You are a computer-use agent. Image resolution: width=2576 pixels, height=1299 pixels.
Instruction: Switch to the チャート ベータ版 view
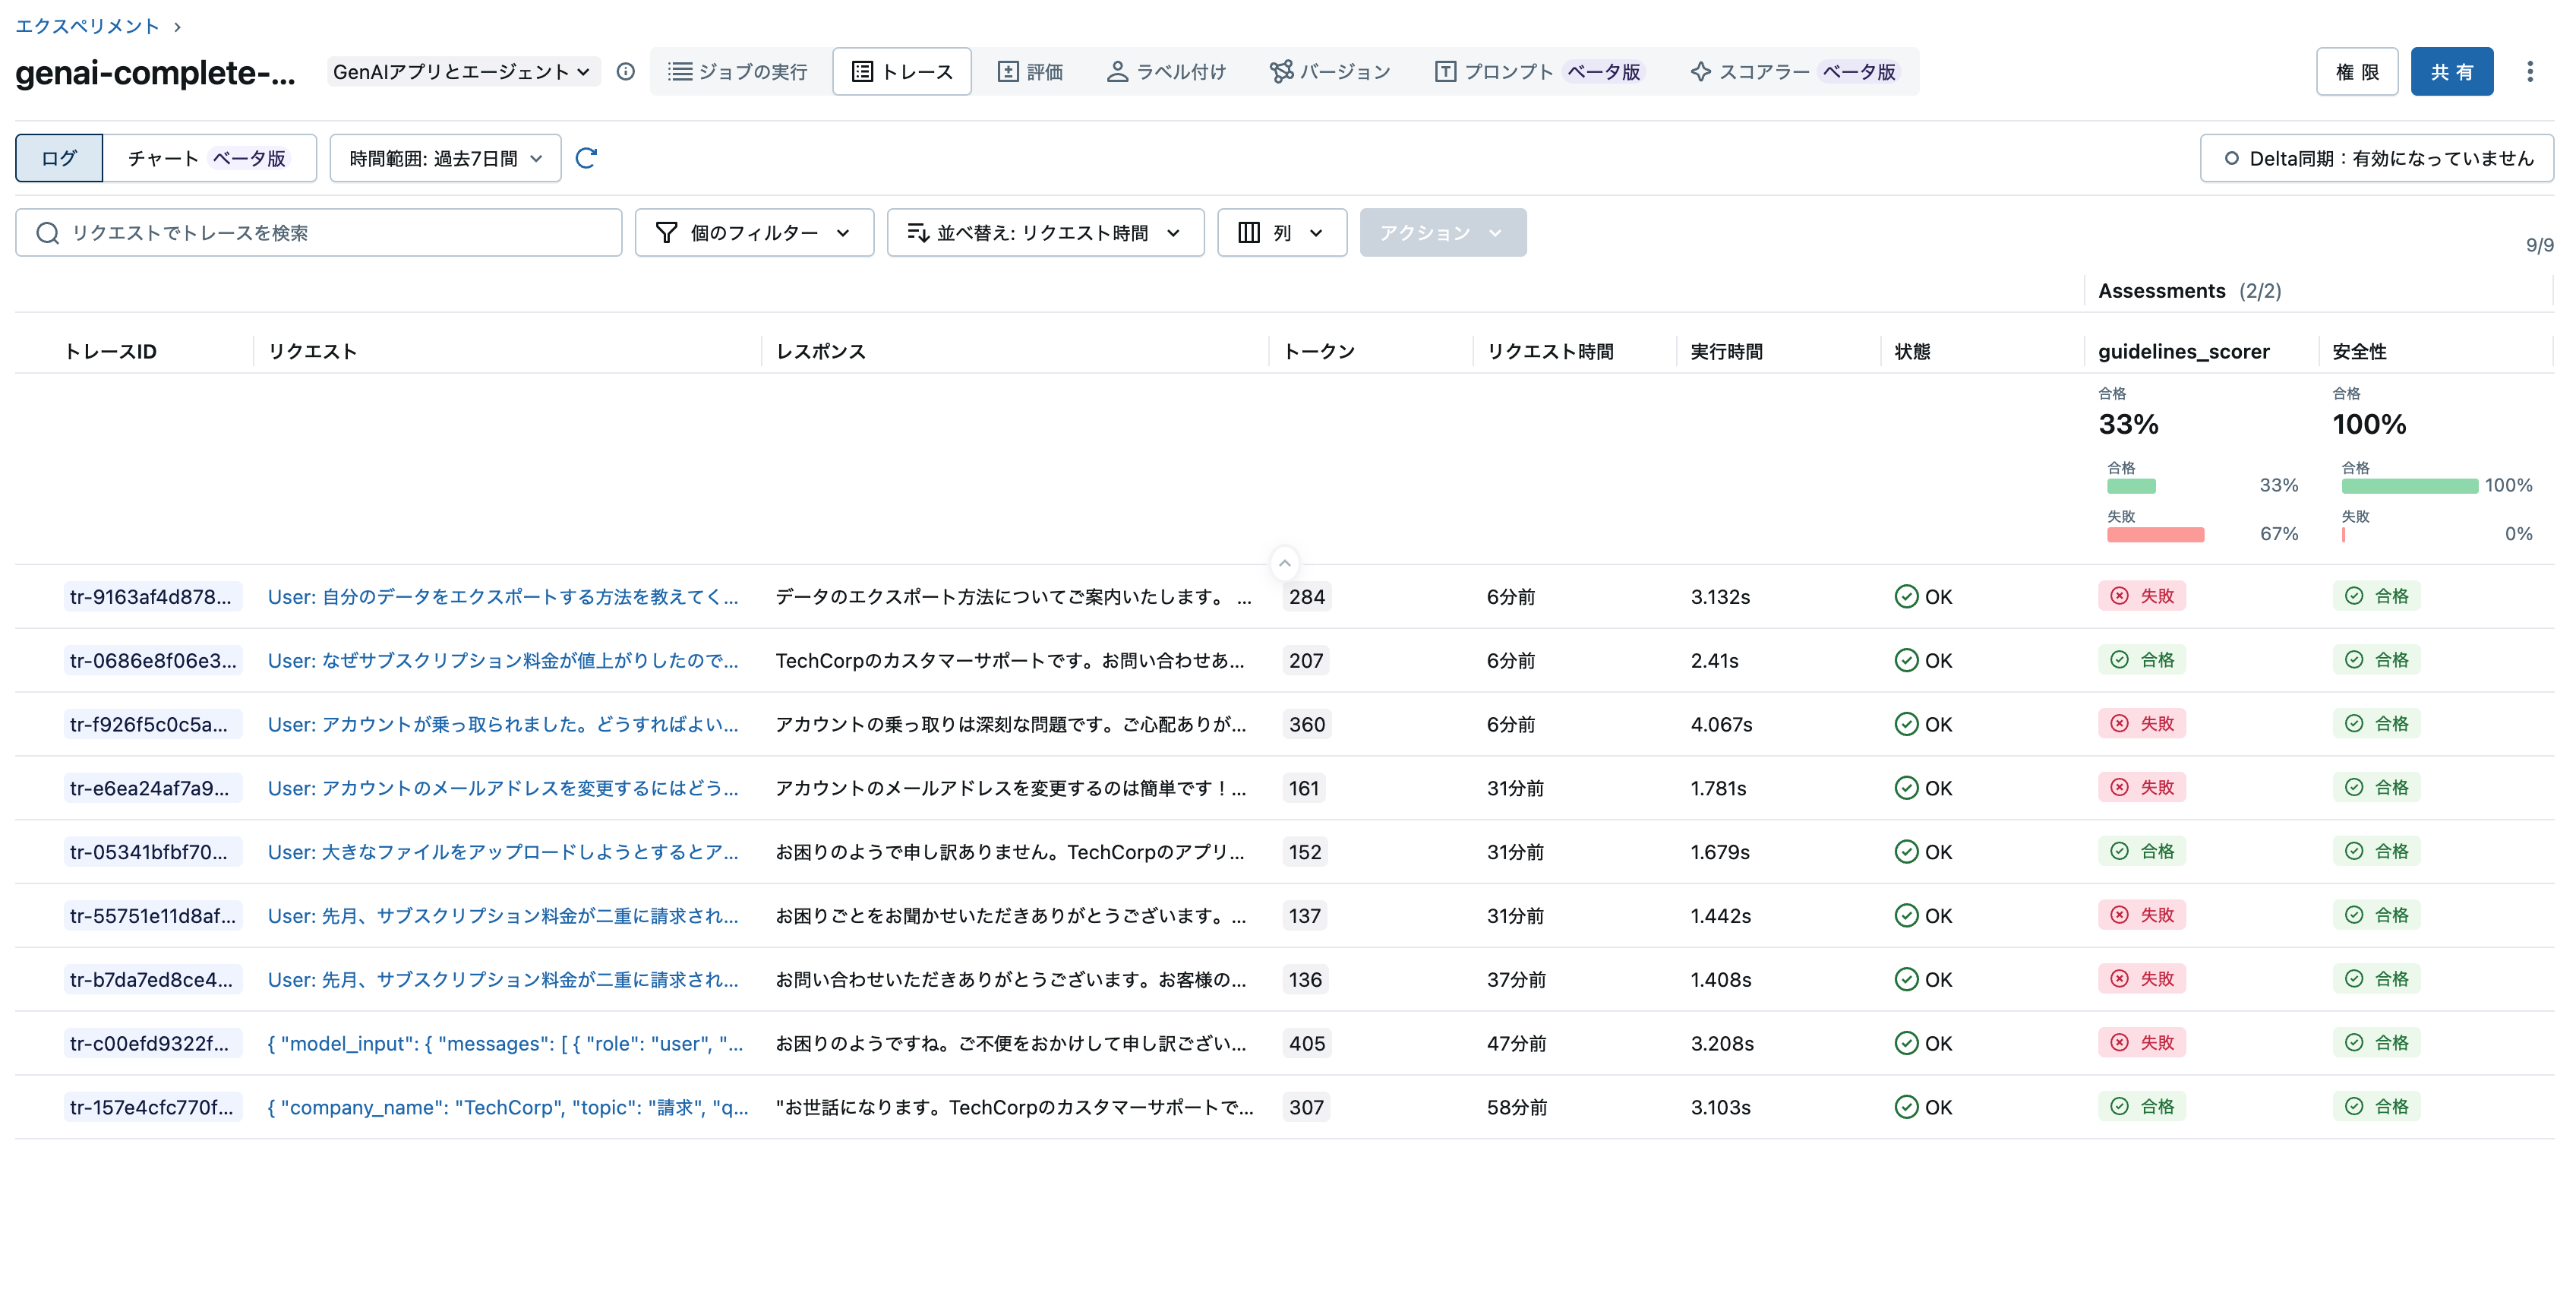click(208, 157)
